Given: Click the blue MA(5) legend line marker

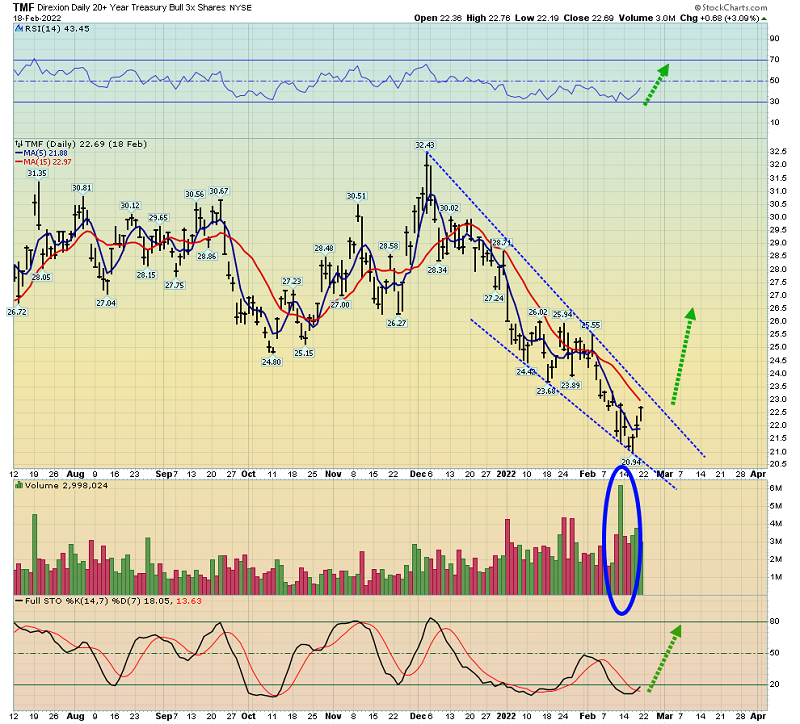Looking at the screenshot, I should pyautogui.click(x=19, y=153).
